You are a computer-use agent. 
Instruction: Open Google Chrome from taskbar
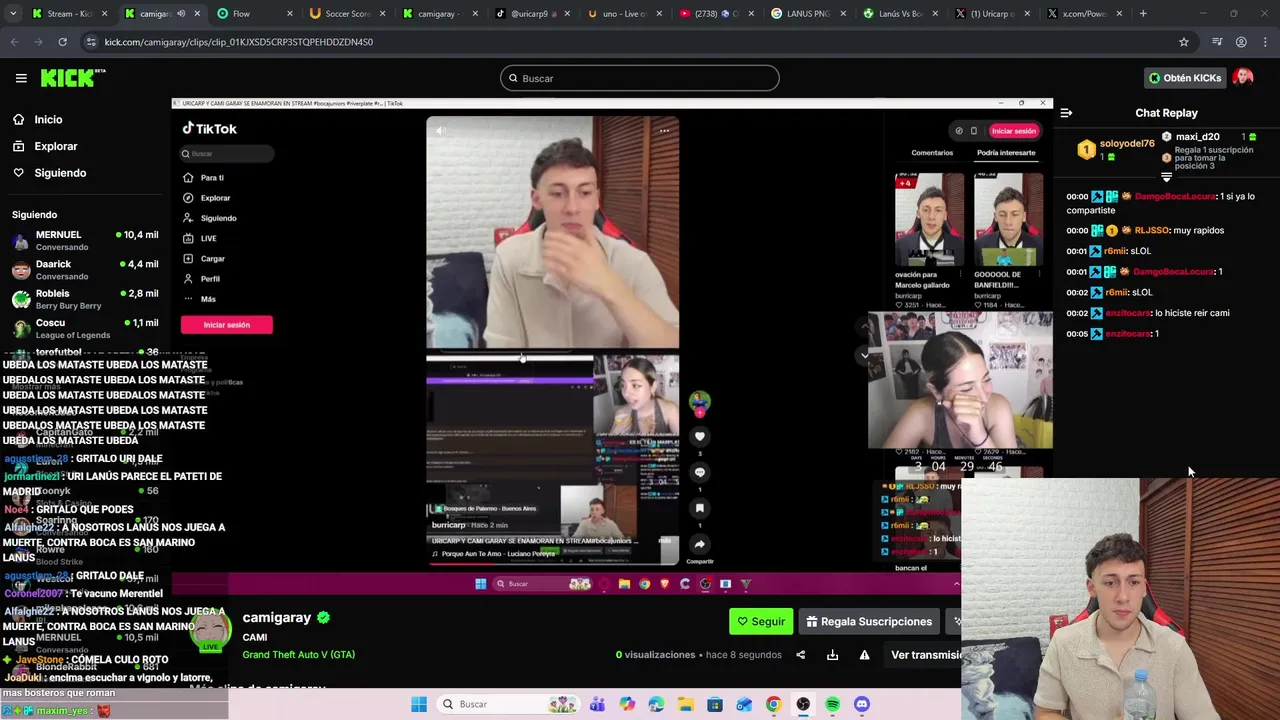[x=774, y=704]
